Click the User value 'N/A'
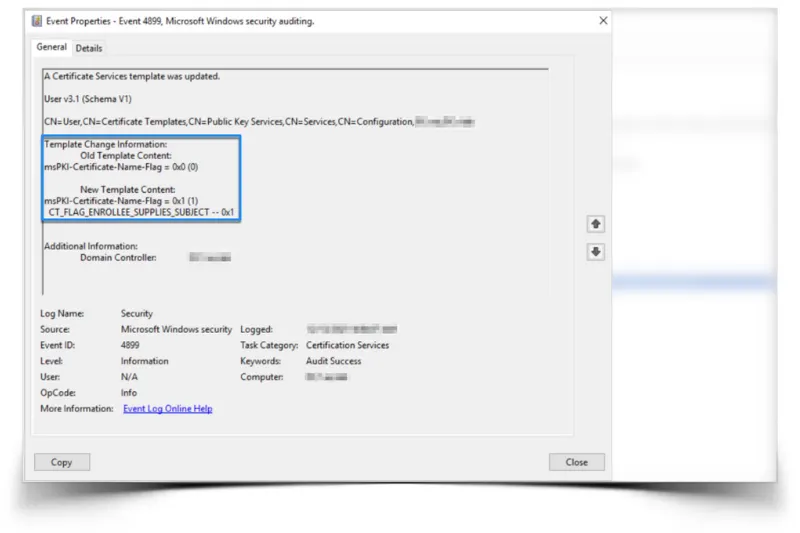The height and width of the screenshot is (533, 800). pyautogui.click(x=129, y=377)
